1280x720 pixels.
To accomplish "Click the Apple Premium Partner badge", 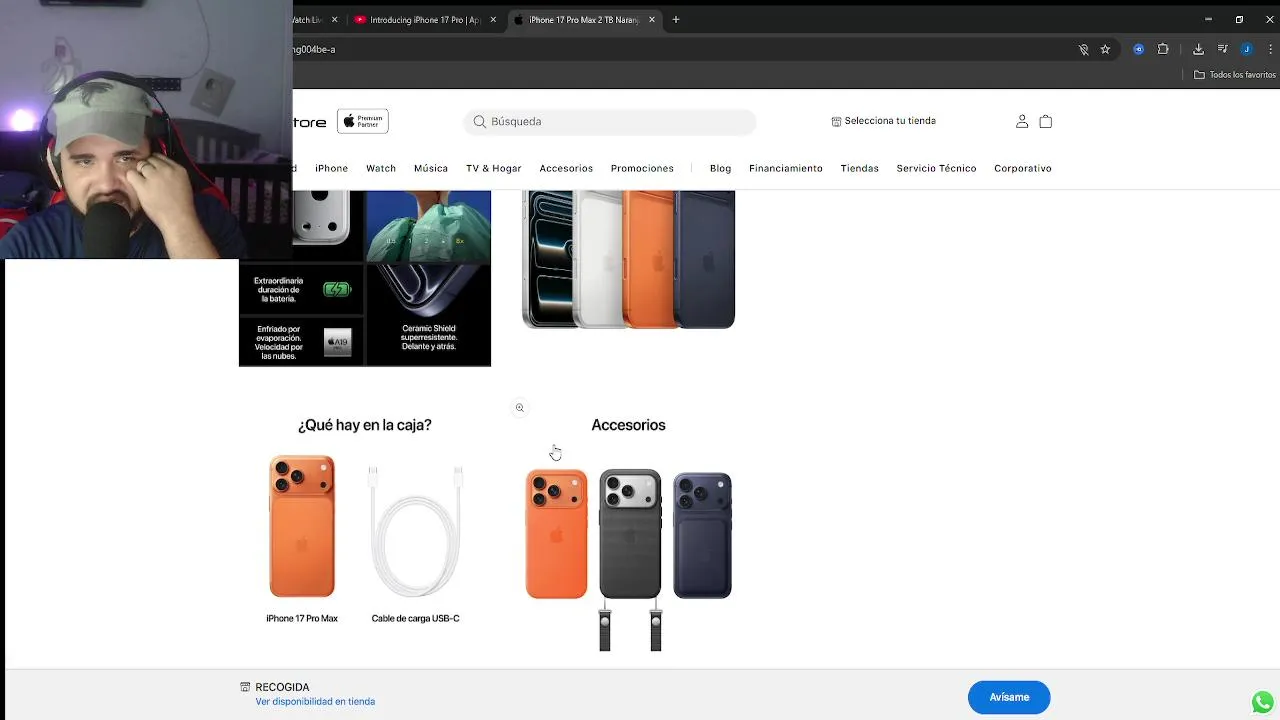I will tap(363, 121).
